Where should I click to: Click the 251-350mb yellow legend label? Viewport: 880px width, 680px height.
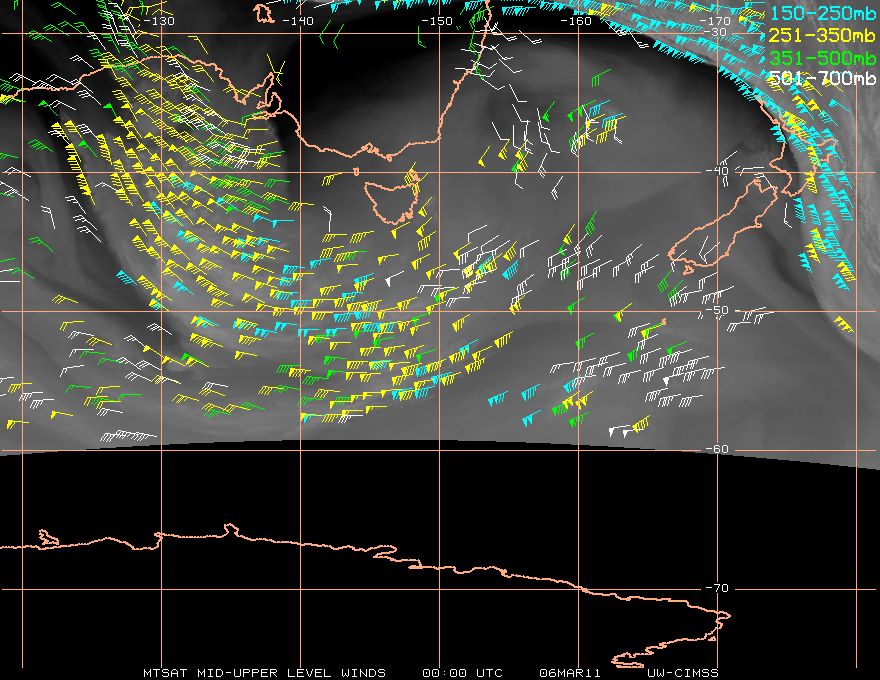(x=822, y=36)
